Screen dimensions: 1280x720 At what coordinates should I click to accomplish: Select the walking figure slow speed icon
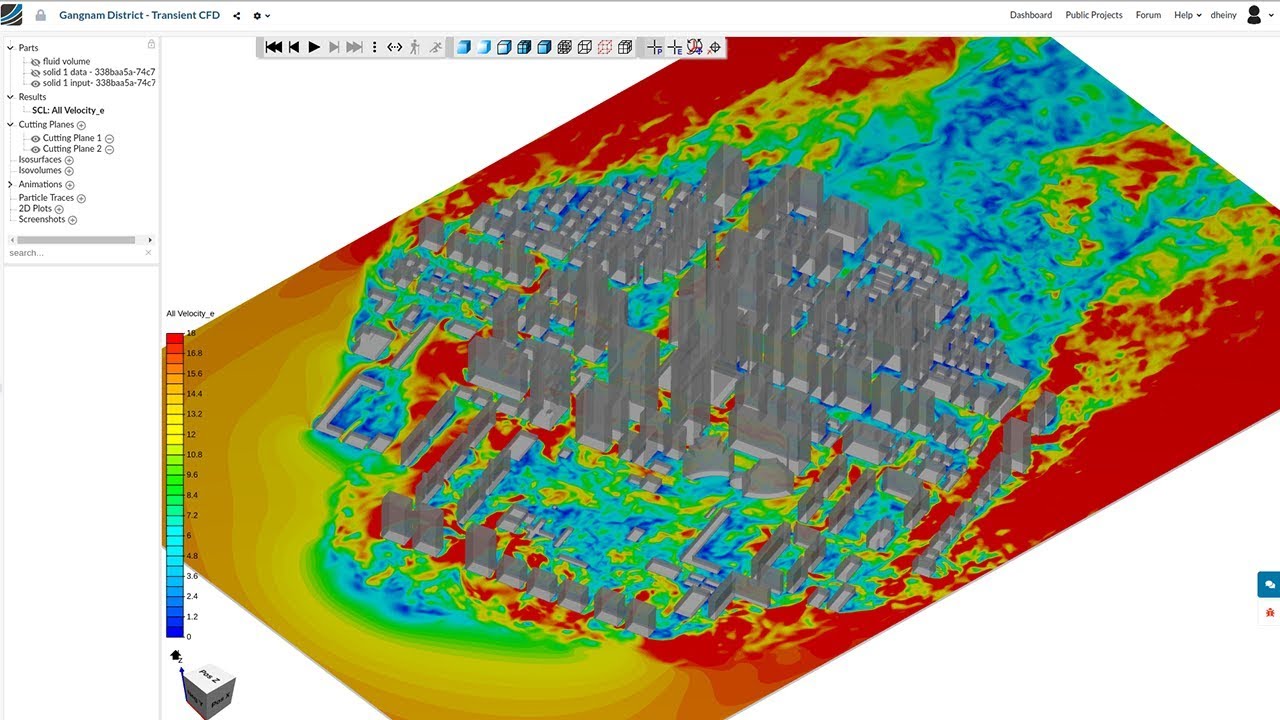[415, 47]
